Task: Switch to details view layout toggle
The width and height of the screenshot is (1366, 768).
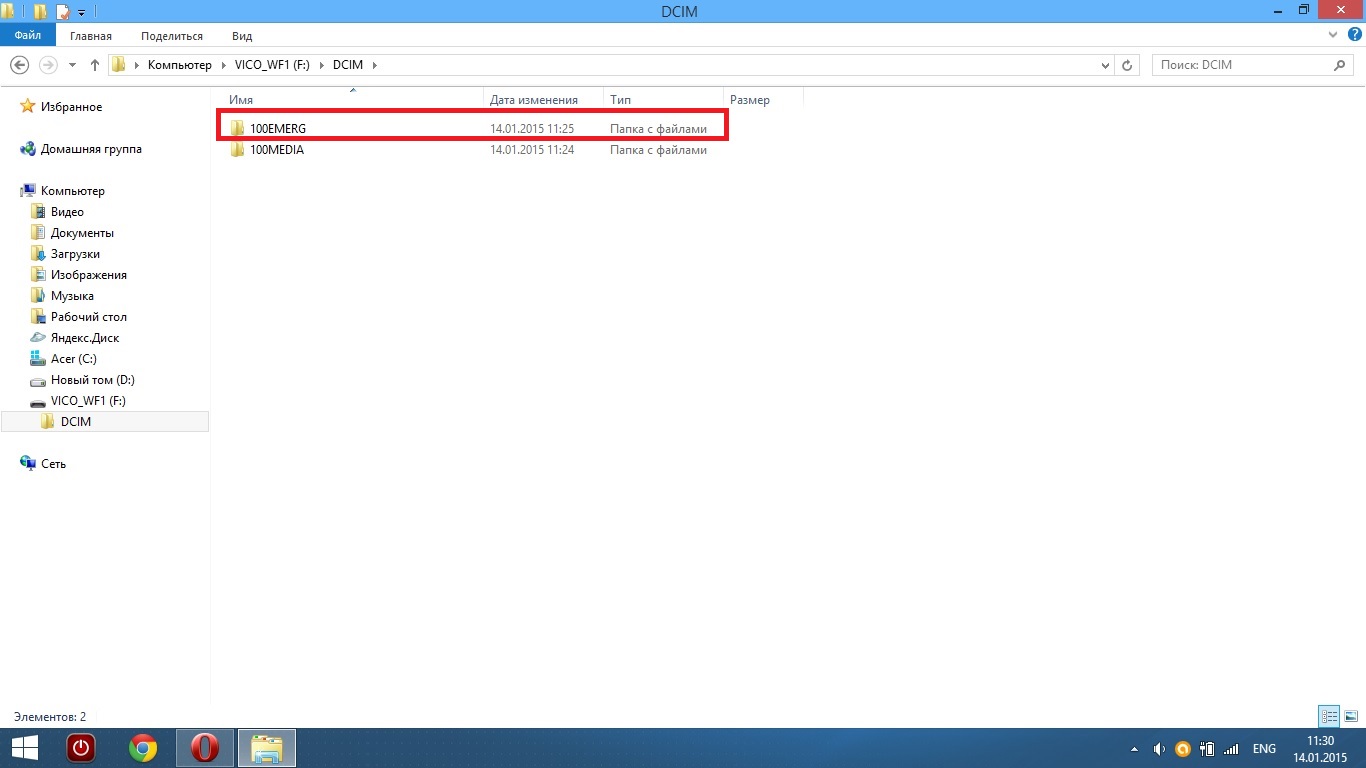Action: coord(1329,716)
